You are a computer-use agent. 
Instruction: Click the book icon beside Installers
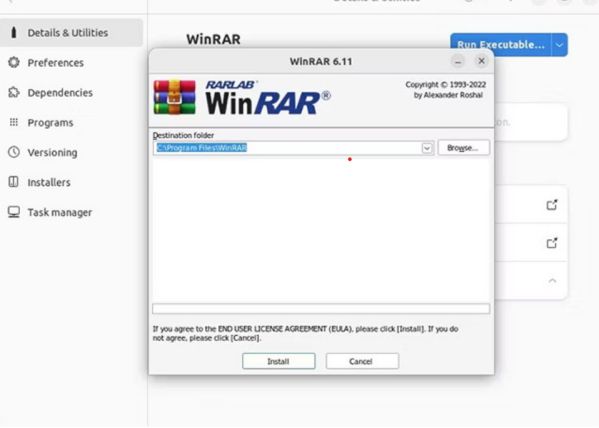[13, 182]
